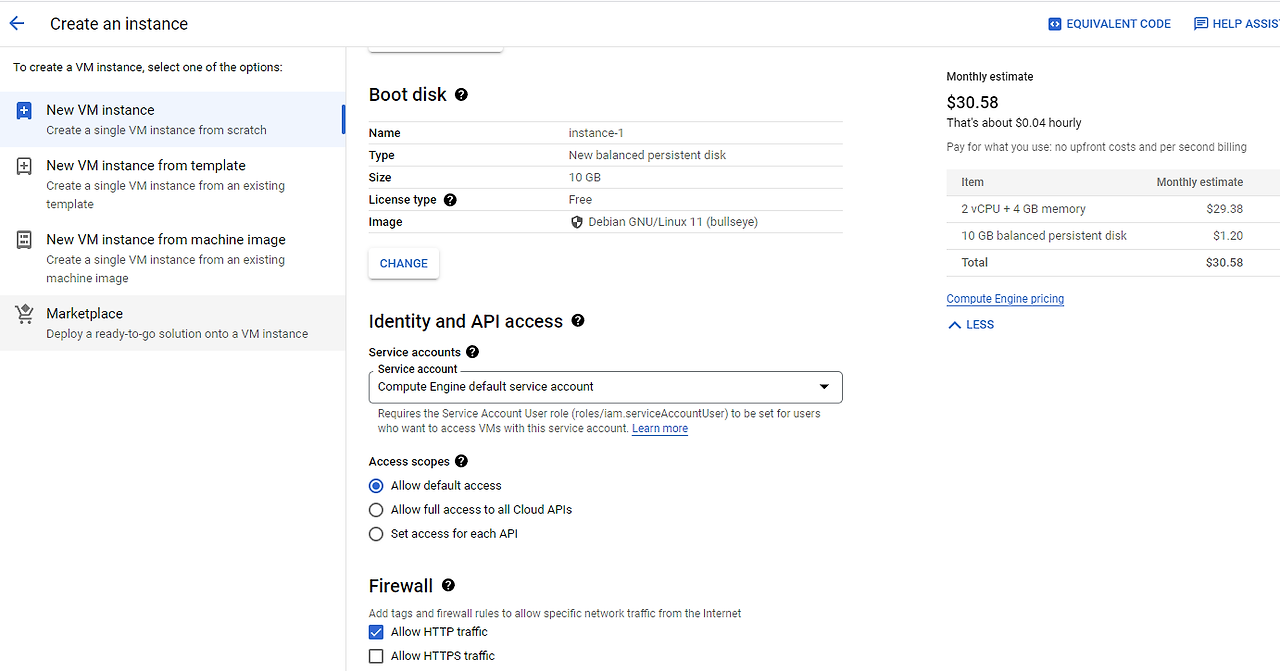Click the Firewall help icon
Screen dimensions: 1280x671
[448, 585]
